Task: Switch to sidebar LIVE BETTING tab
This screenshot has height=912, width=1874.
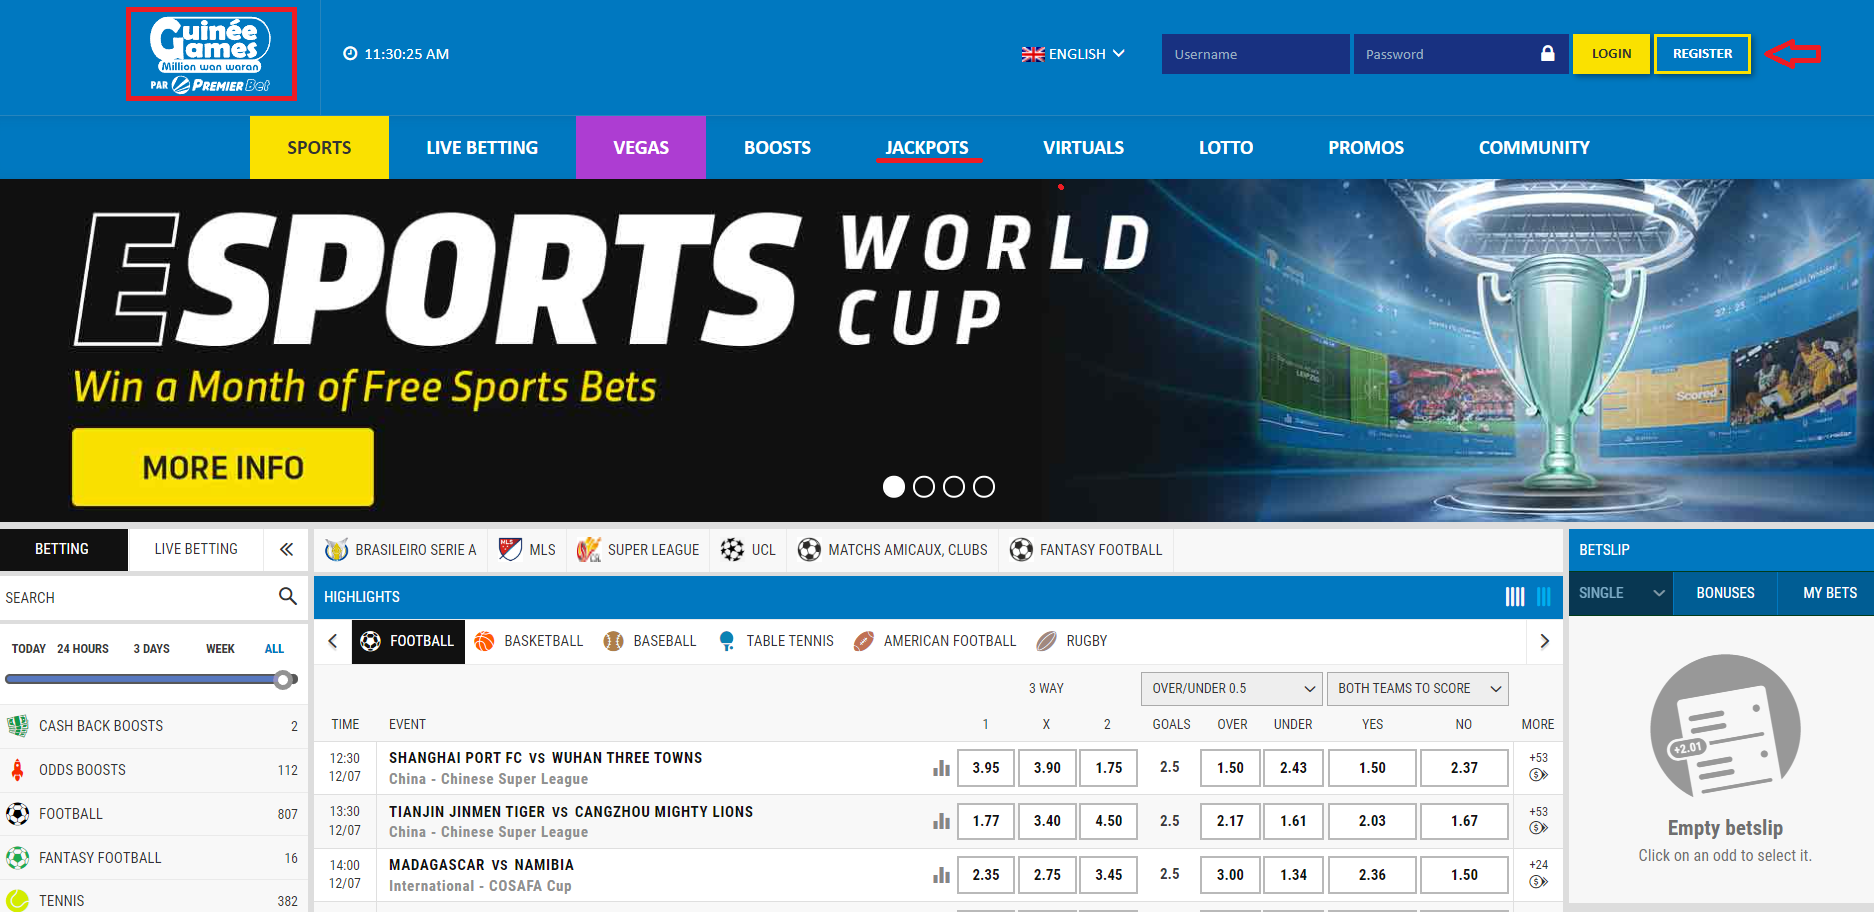Action: [196, 549]
